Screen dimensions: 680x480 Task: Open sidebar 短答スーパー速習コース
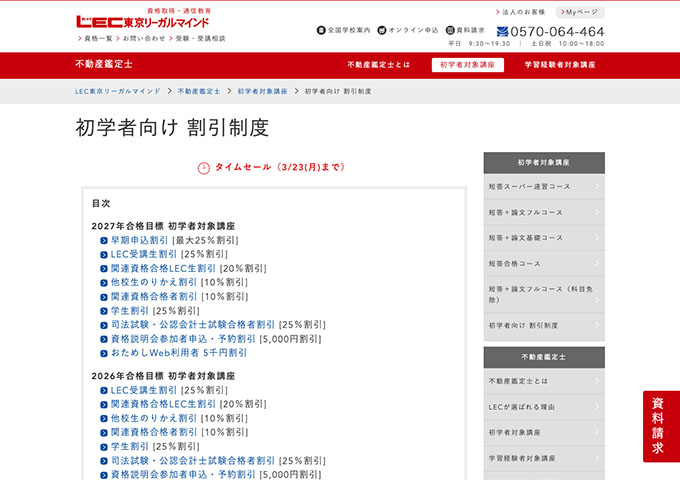click(544, 186)
